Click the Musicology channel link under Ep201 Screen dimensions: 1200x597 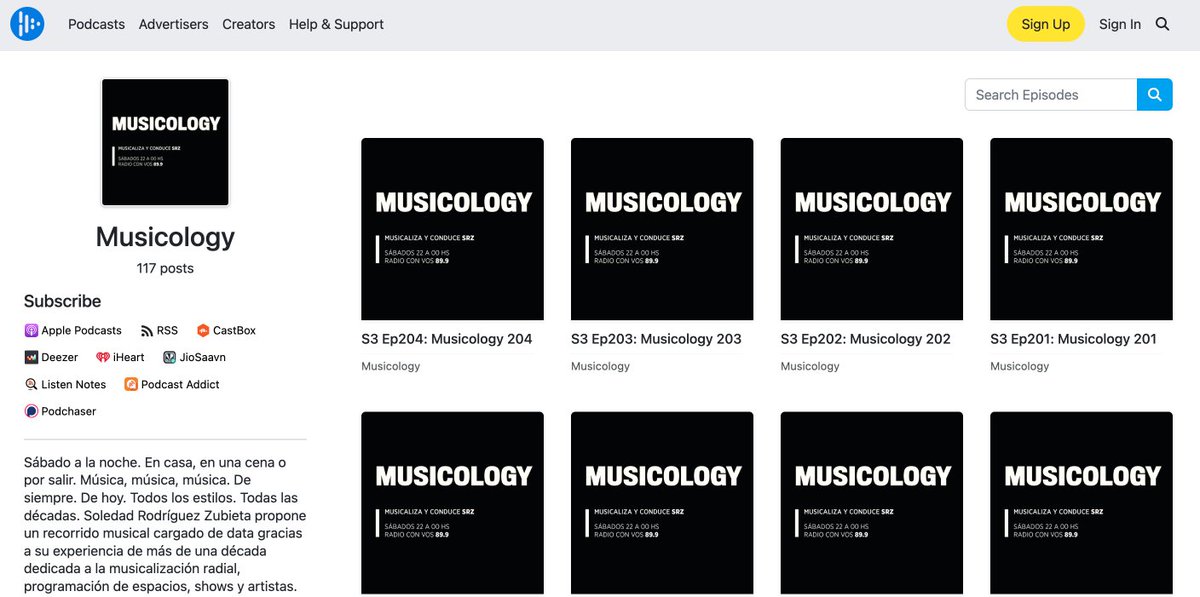[x=1019, y=366]
